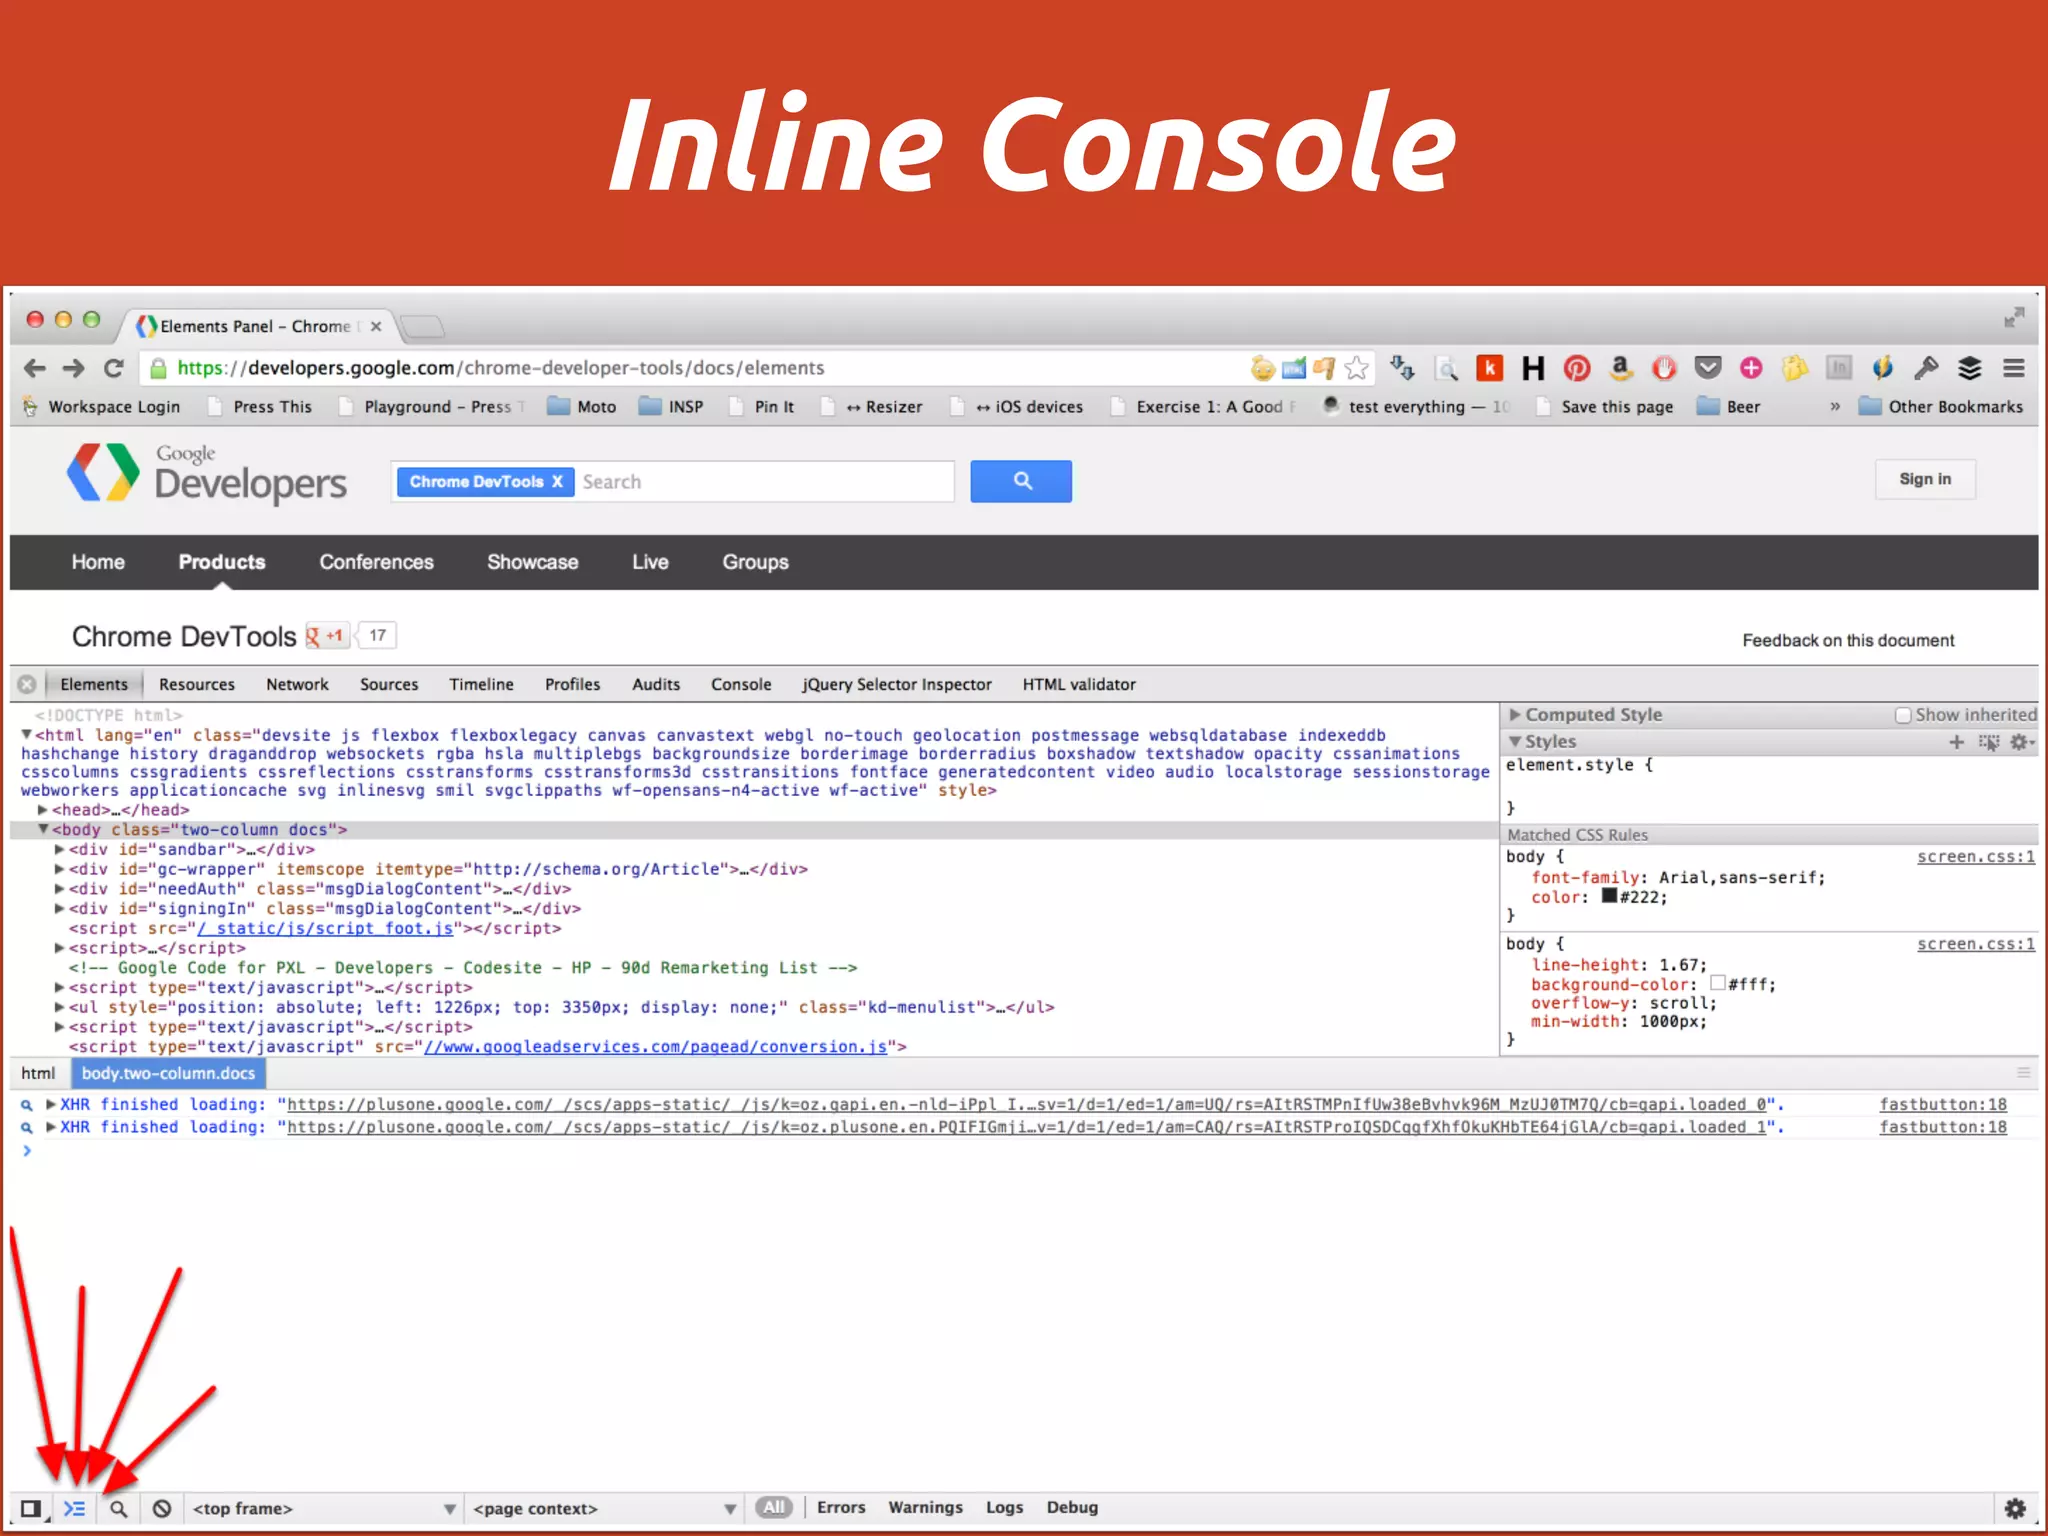
Task: Open DevTools settings gear at bottom right
Action: (x=2015, y=1508)
